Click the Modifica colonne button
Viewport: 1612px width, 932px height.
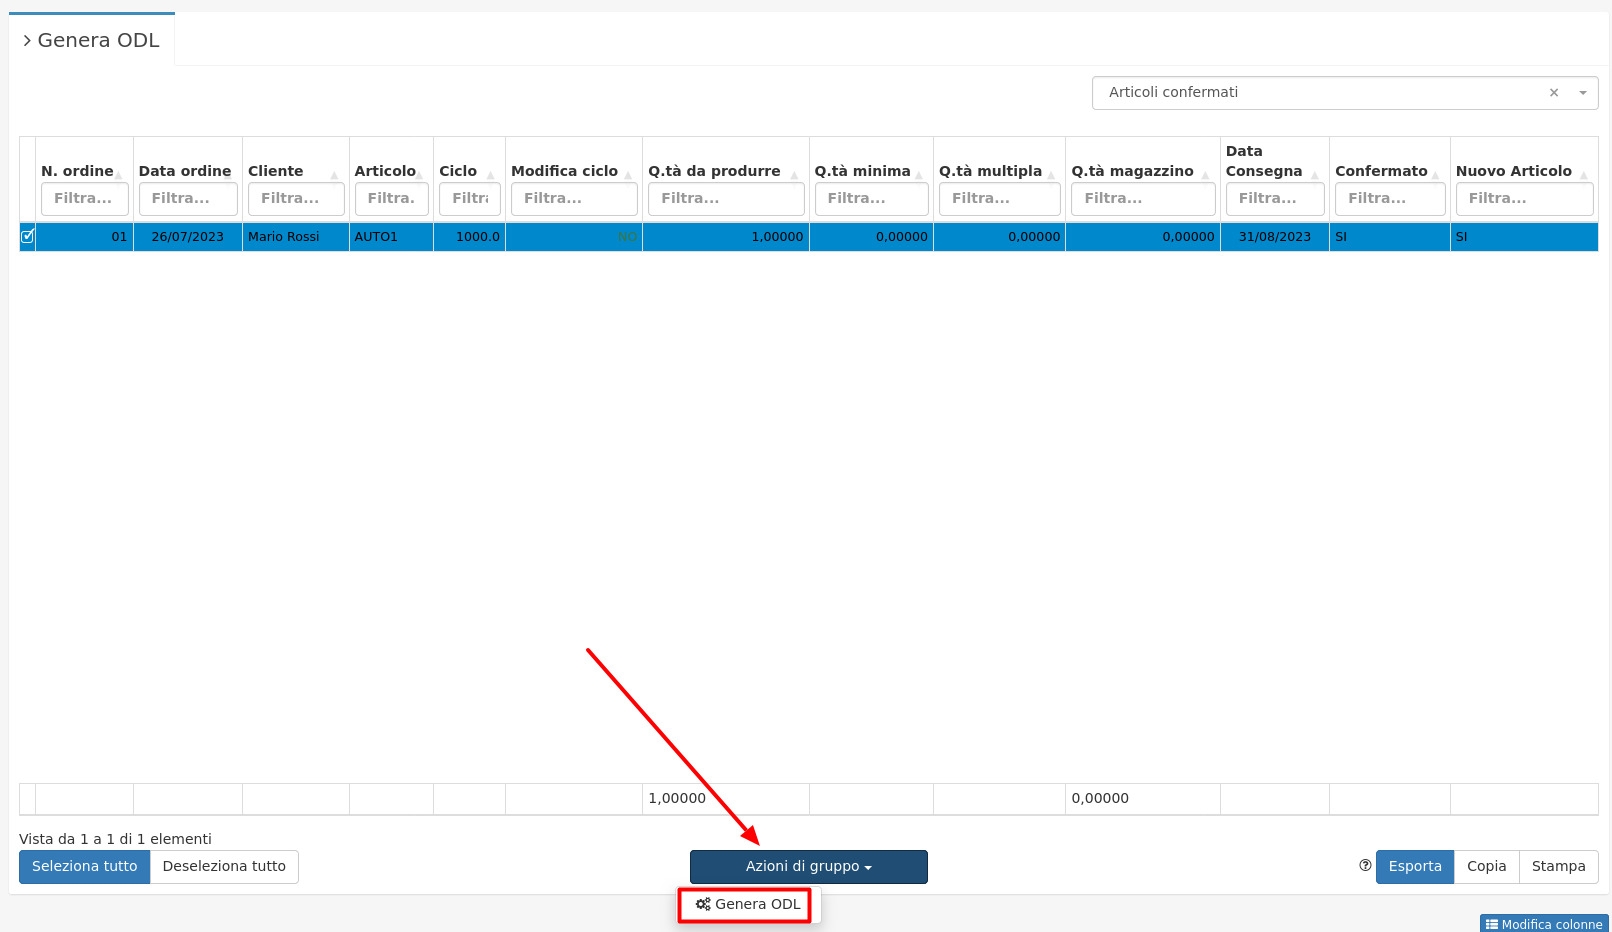pyautogui.click(x=1544, y=924)
